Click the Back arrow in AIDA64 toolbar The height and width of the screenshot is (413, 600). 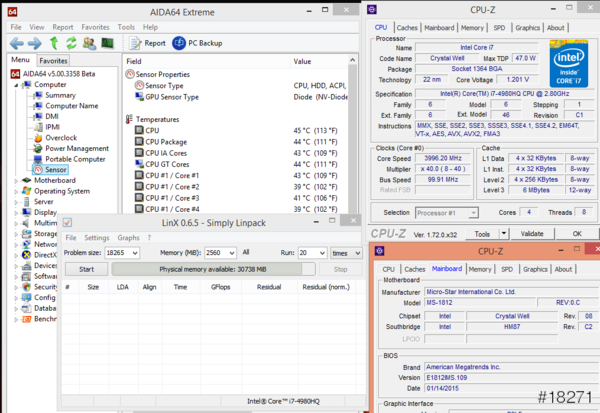17,44
